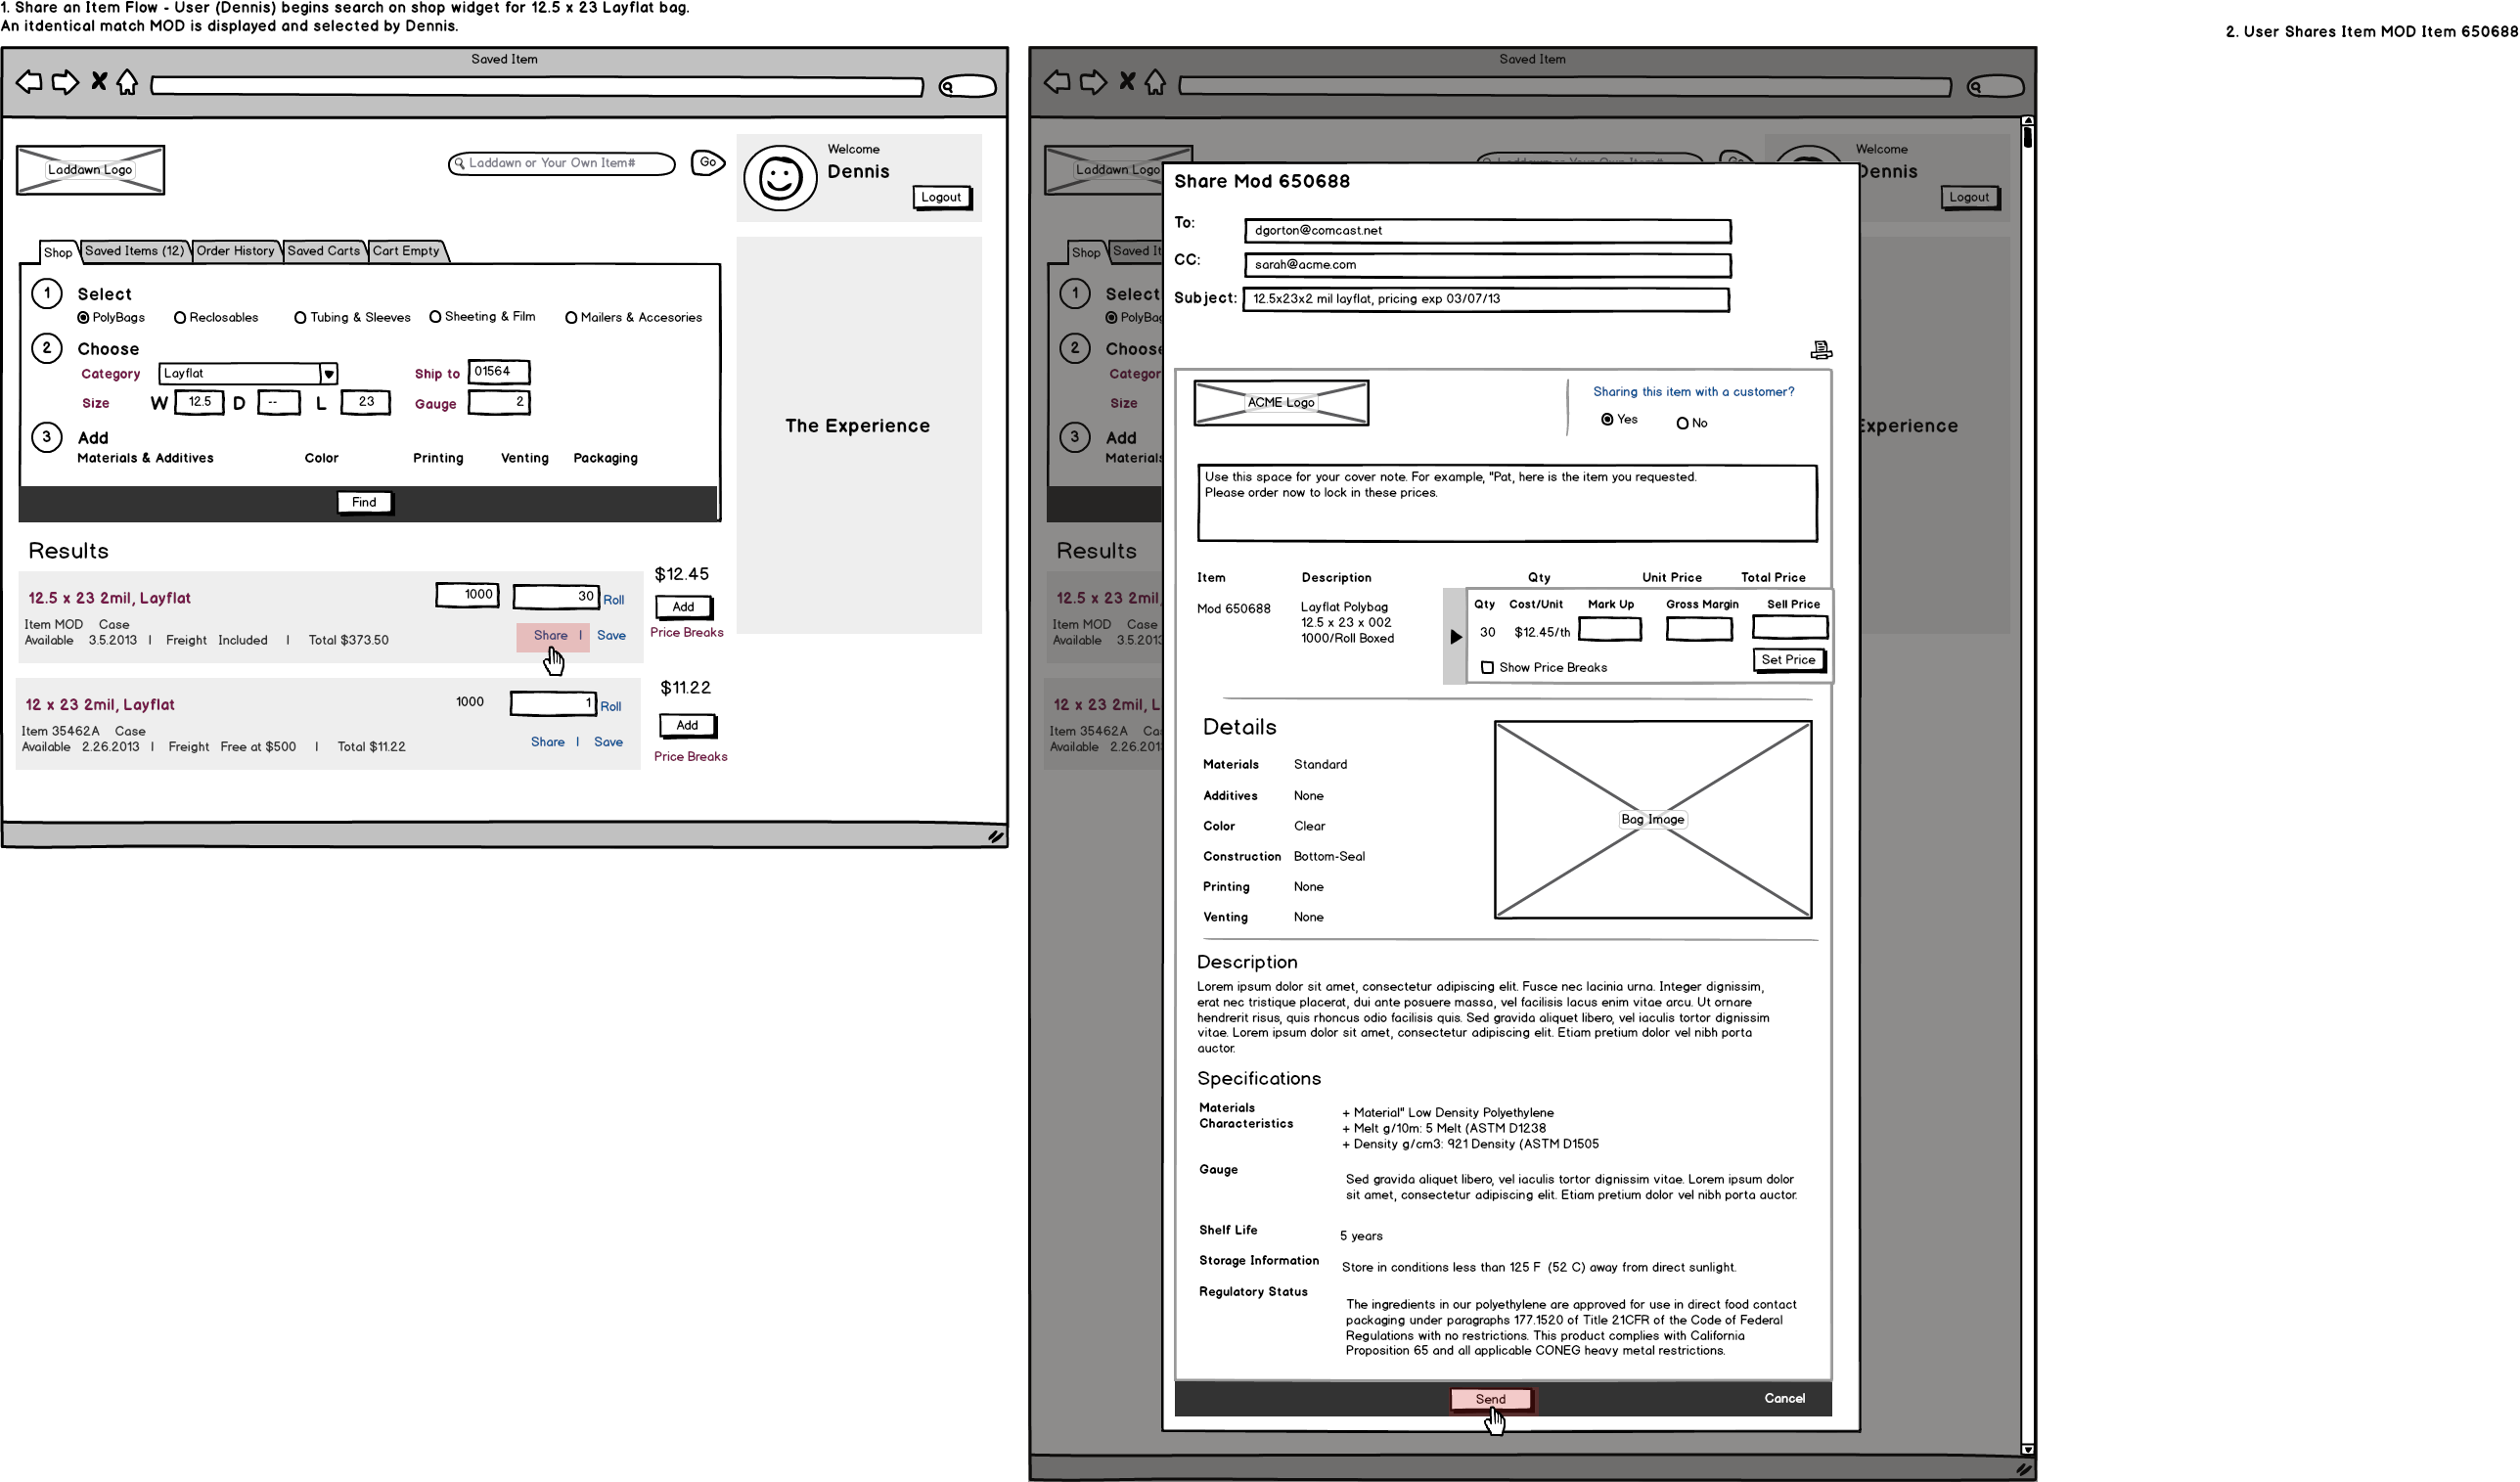Click the right window's vertical scrollbar down arrow
Viewport: 2520px width, 1482px height.
tap(2027, 1448)
